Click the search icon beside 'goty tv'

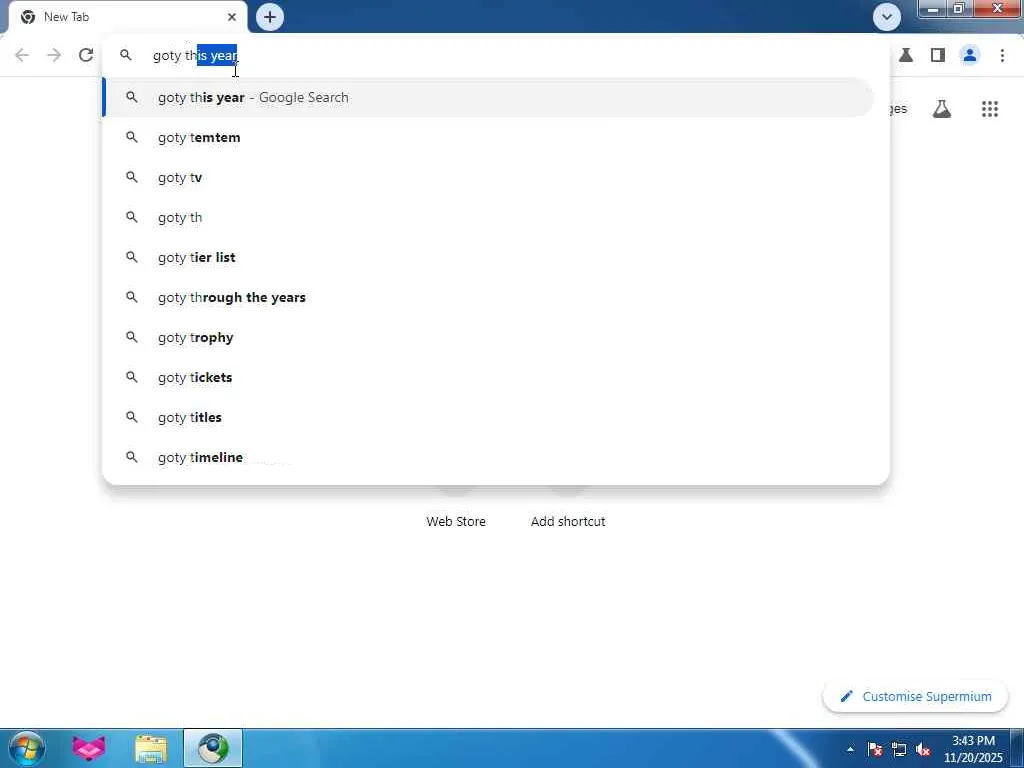132,177
